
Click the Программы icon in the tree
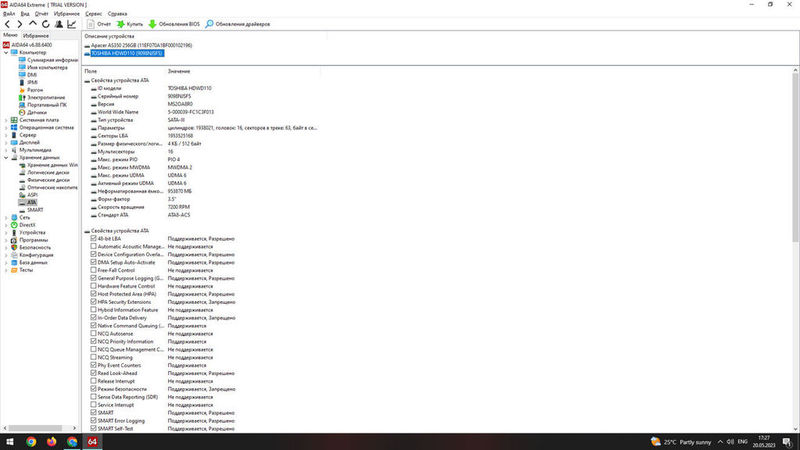(x=14, y=240)
